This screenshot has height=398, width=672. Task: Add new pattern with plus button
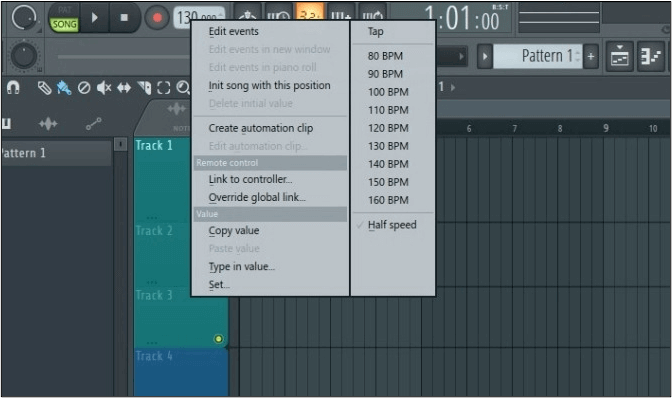point(591,56)
